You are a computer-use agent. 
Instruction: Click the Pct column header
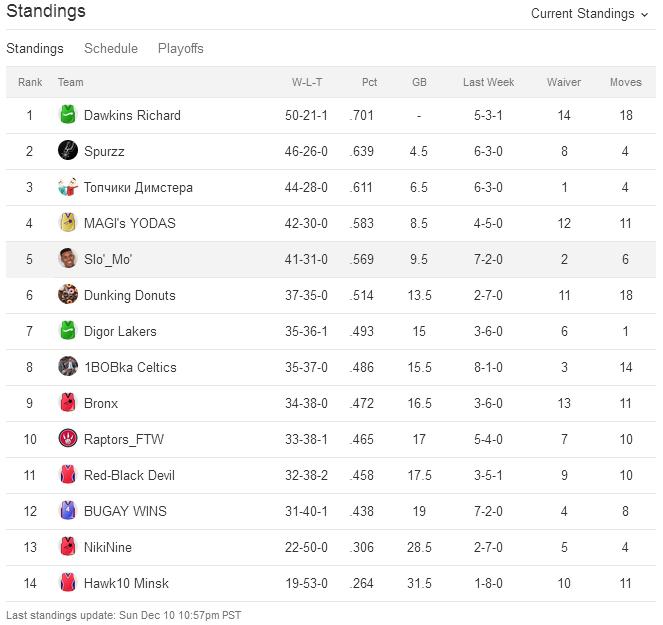(x=369, y=82)
